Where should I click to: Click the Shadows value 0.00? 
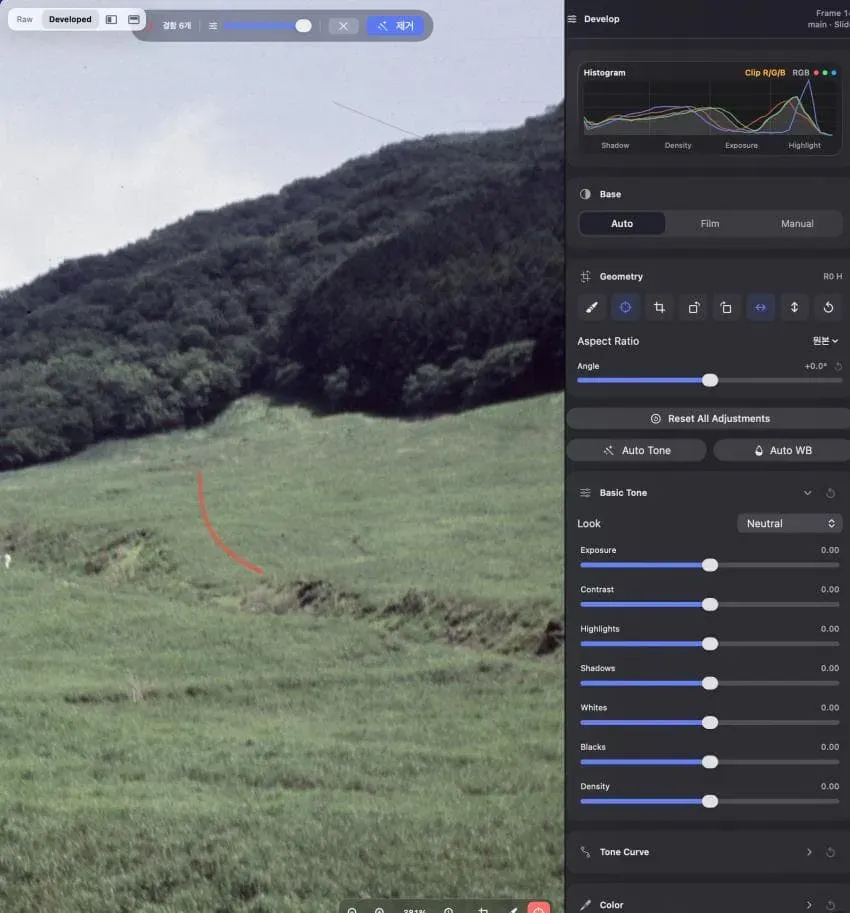(830, 668)
